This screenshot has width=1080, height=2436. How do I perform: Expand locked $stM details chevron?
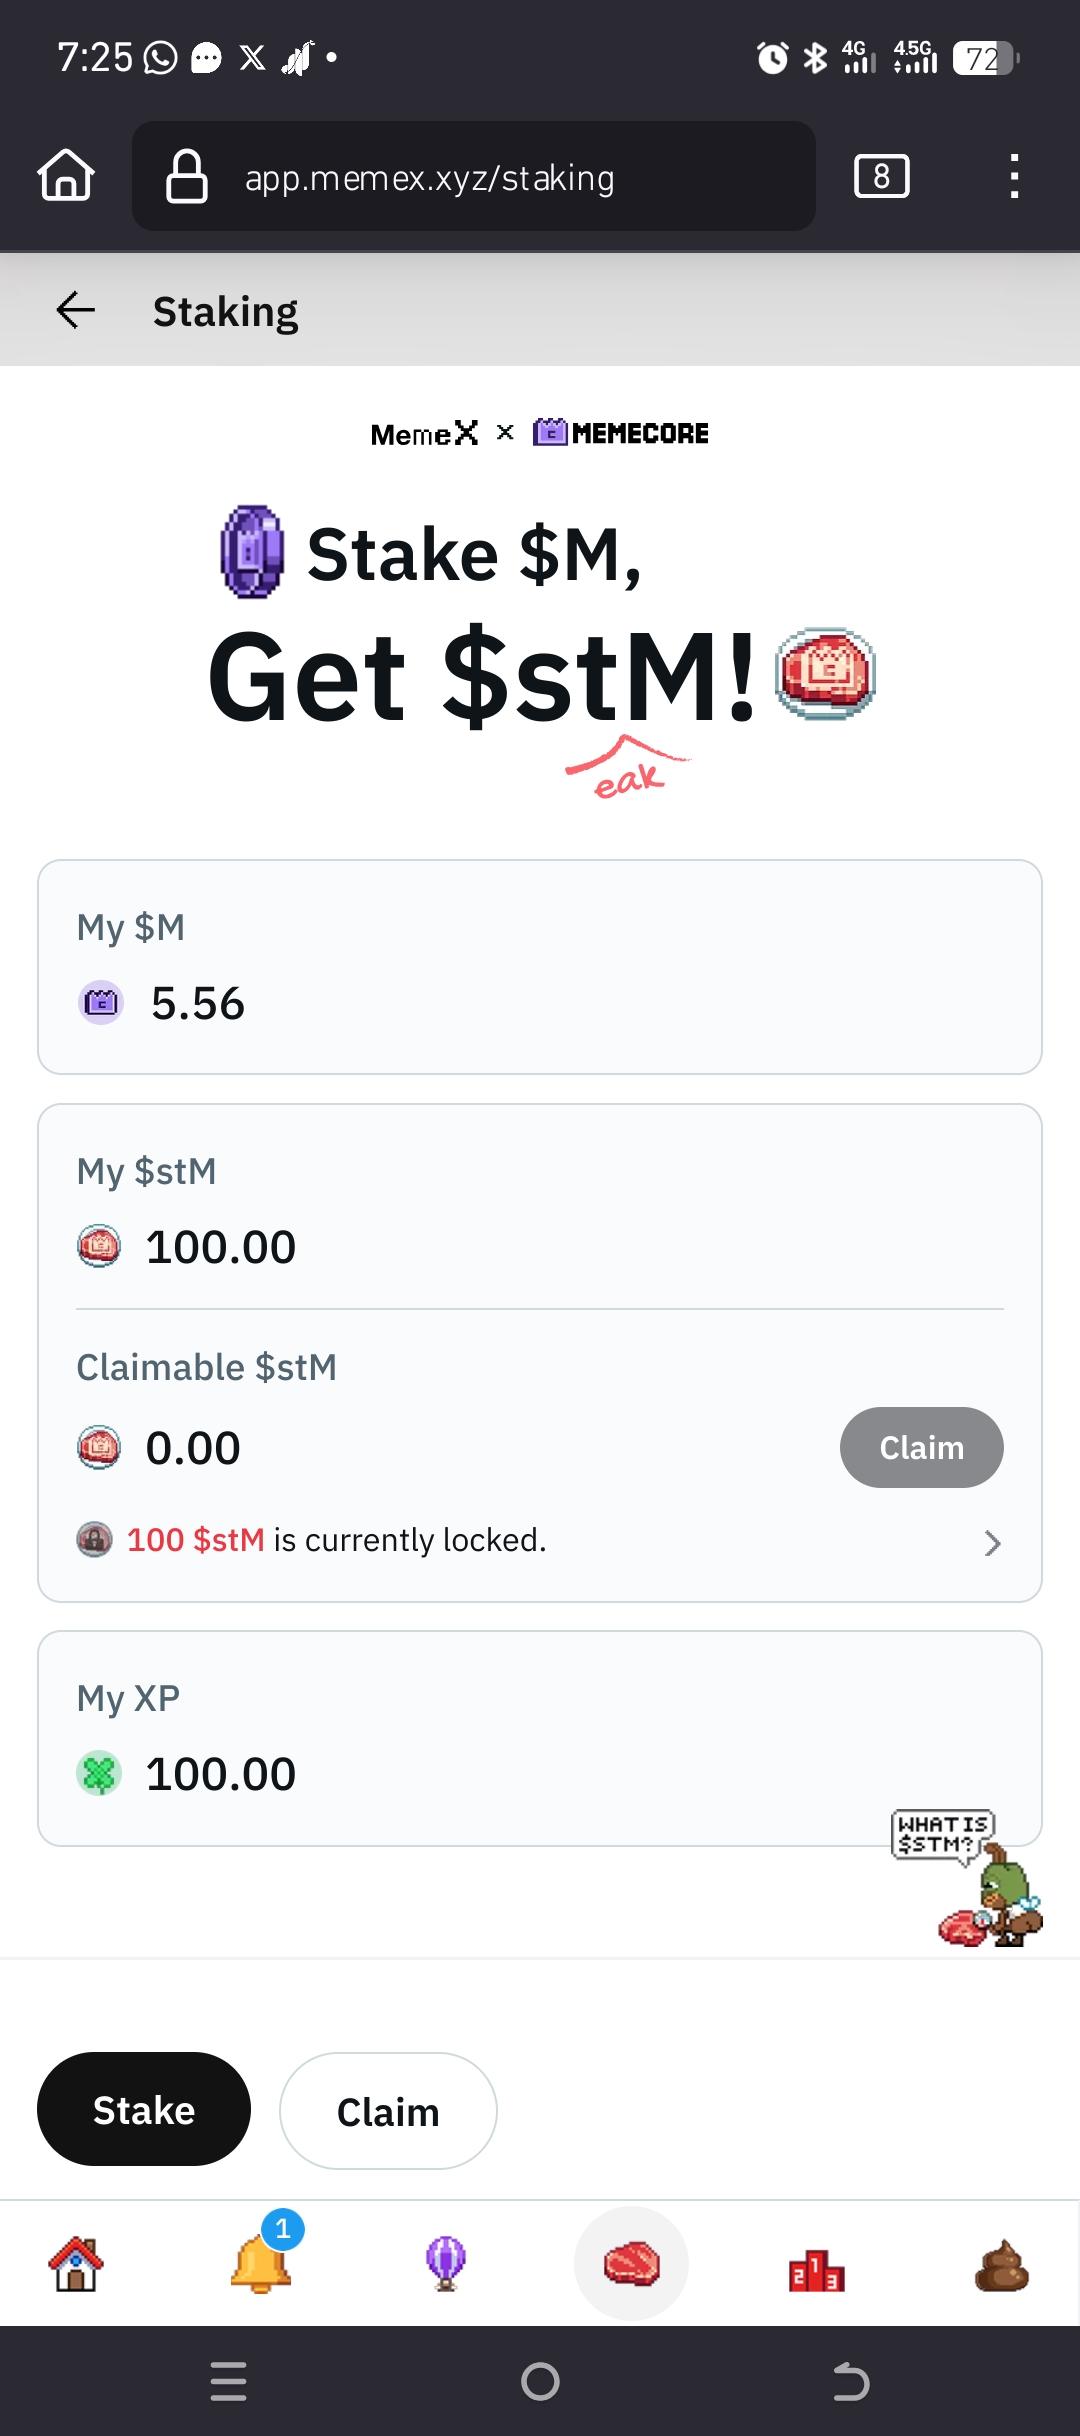click(992, 1543)
